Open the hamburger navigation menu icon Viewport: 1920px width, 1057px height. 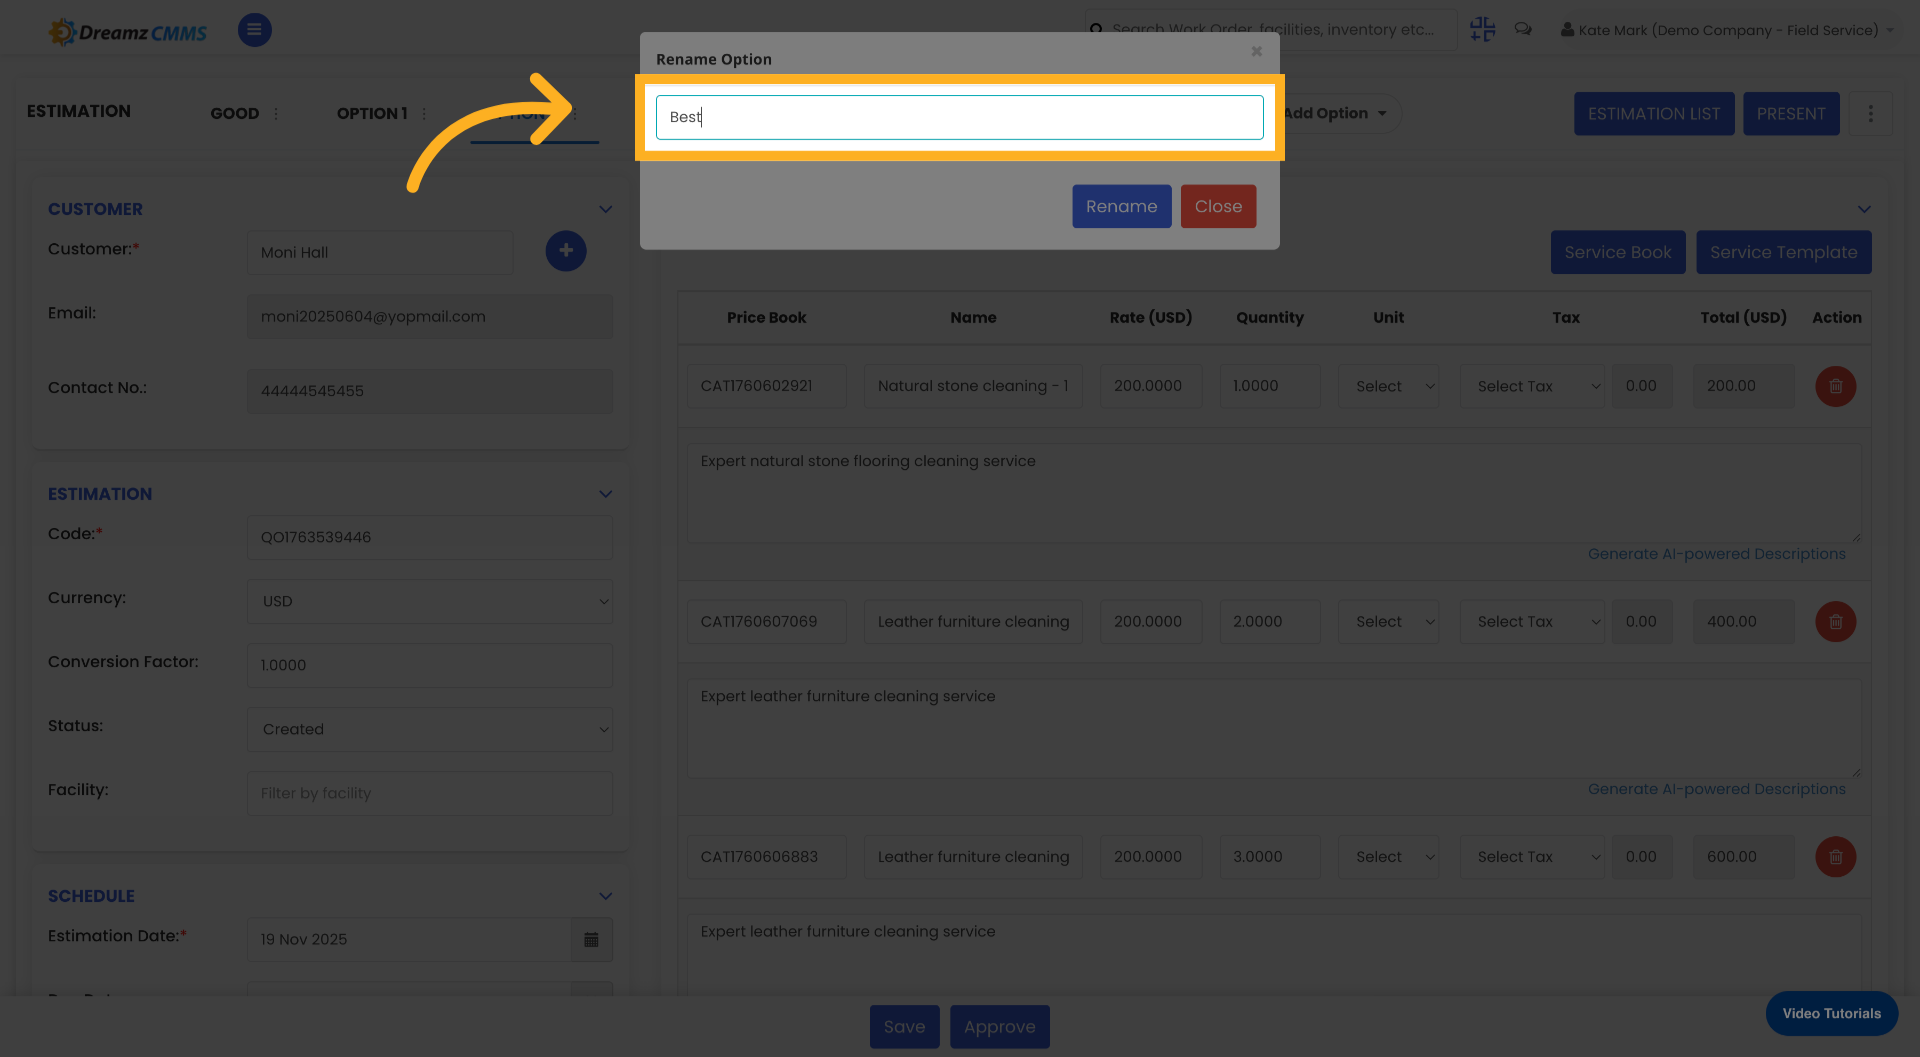[254, 30]
